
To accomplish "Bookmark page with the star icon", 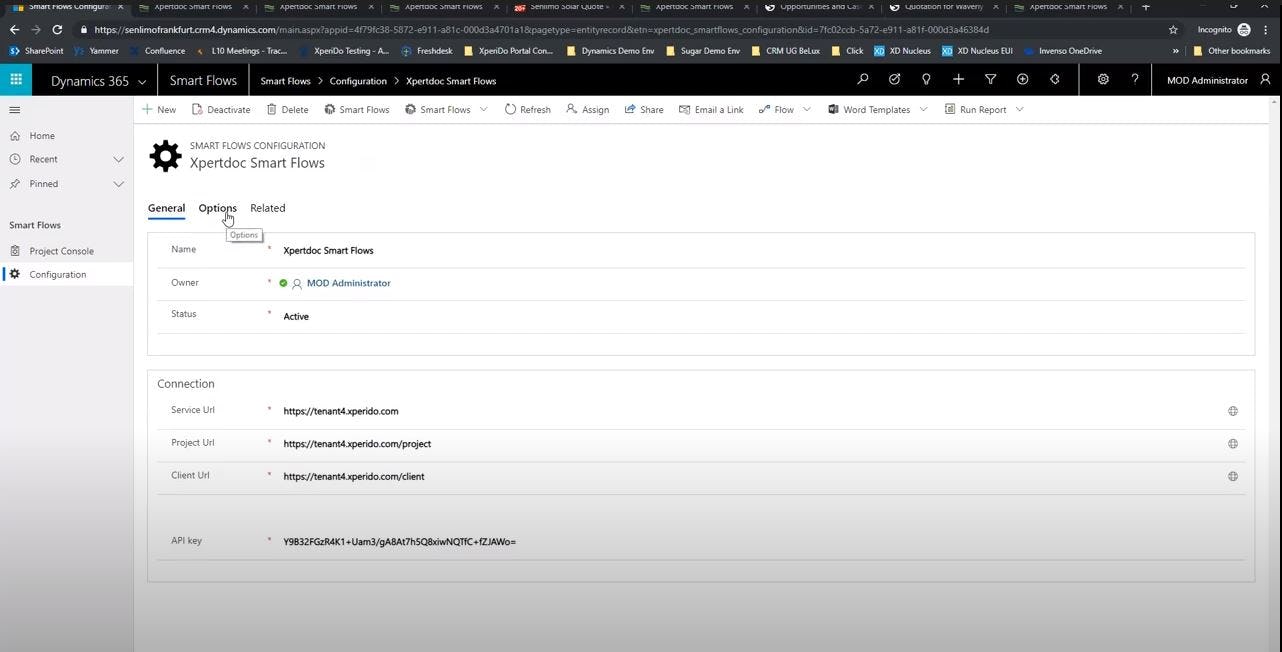I will [1173, 30].
